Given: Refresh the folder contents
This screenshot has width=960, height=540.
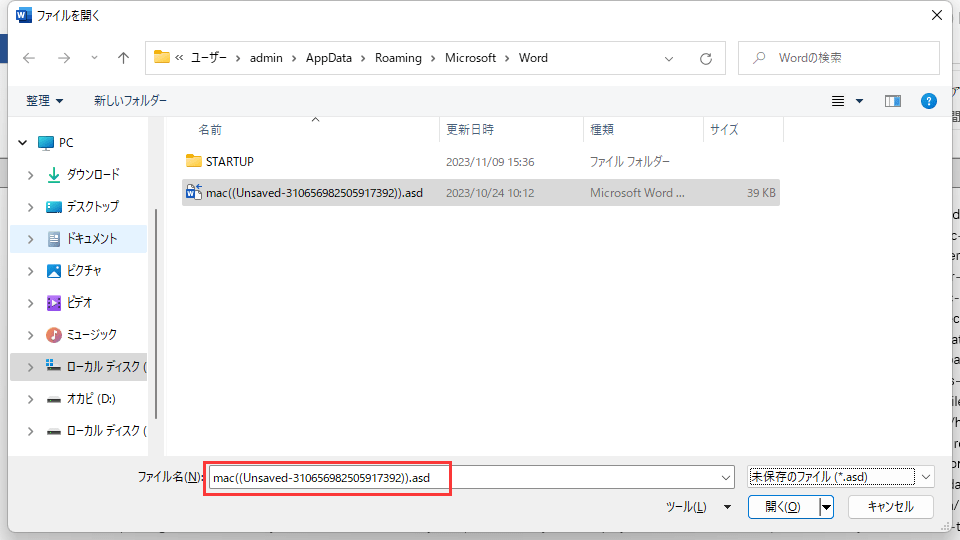Looking at the screenshot, I should click(706, 59).
